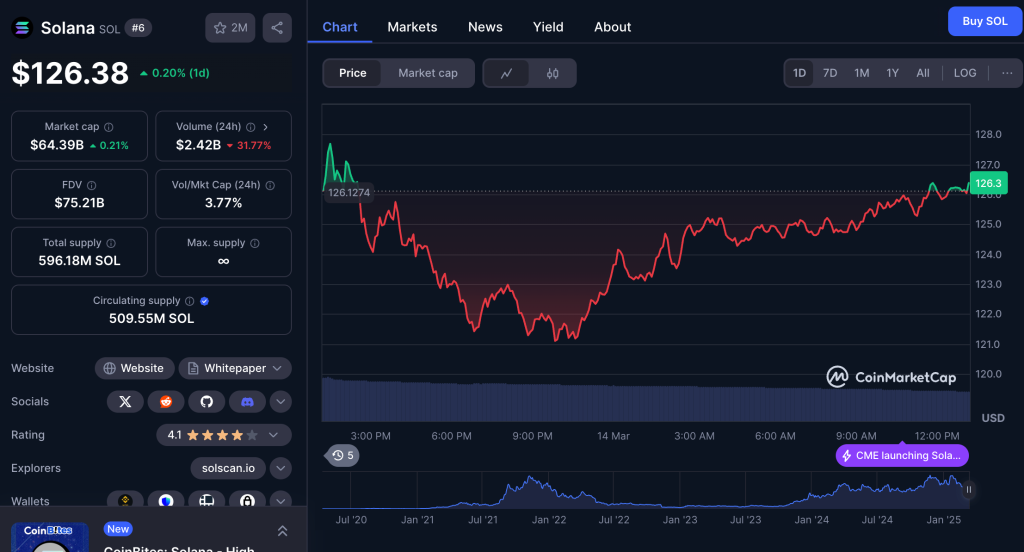Switch to line chart view
The height and width of the screenshot is (552, 1024).
(x=506, y=73)
